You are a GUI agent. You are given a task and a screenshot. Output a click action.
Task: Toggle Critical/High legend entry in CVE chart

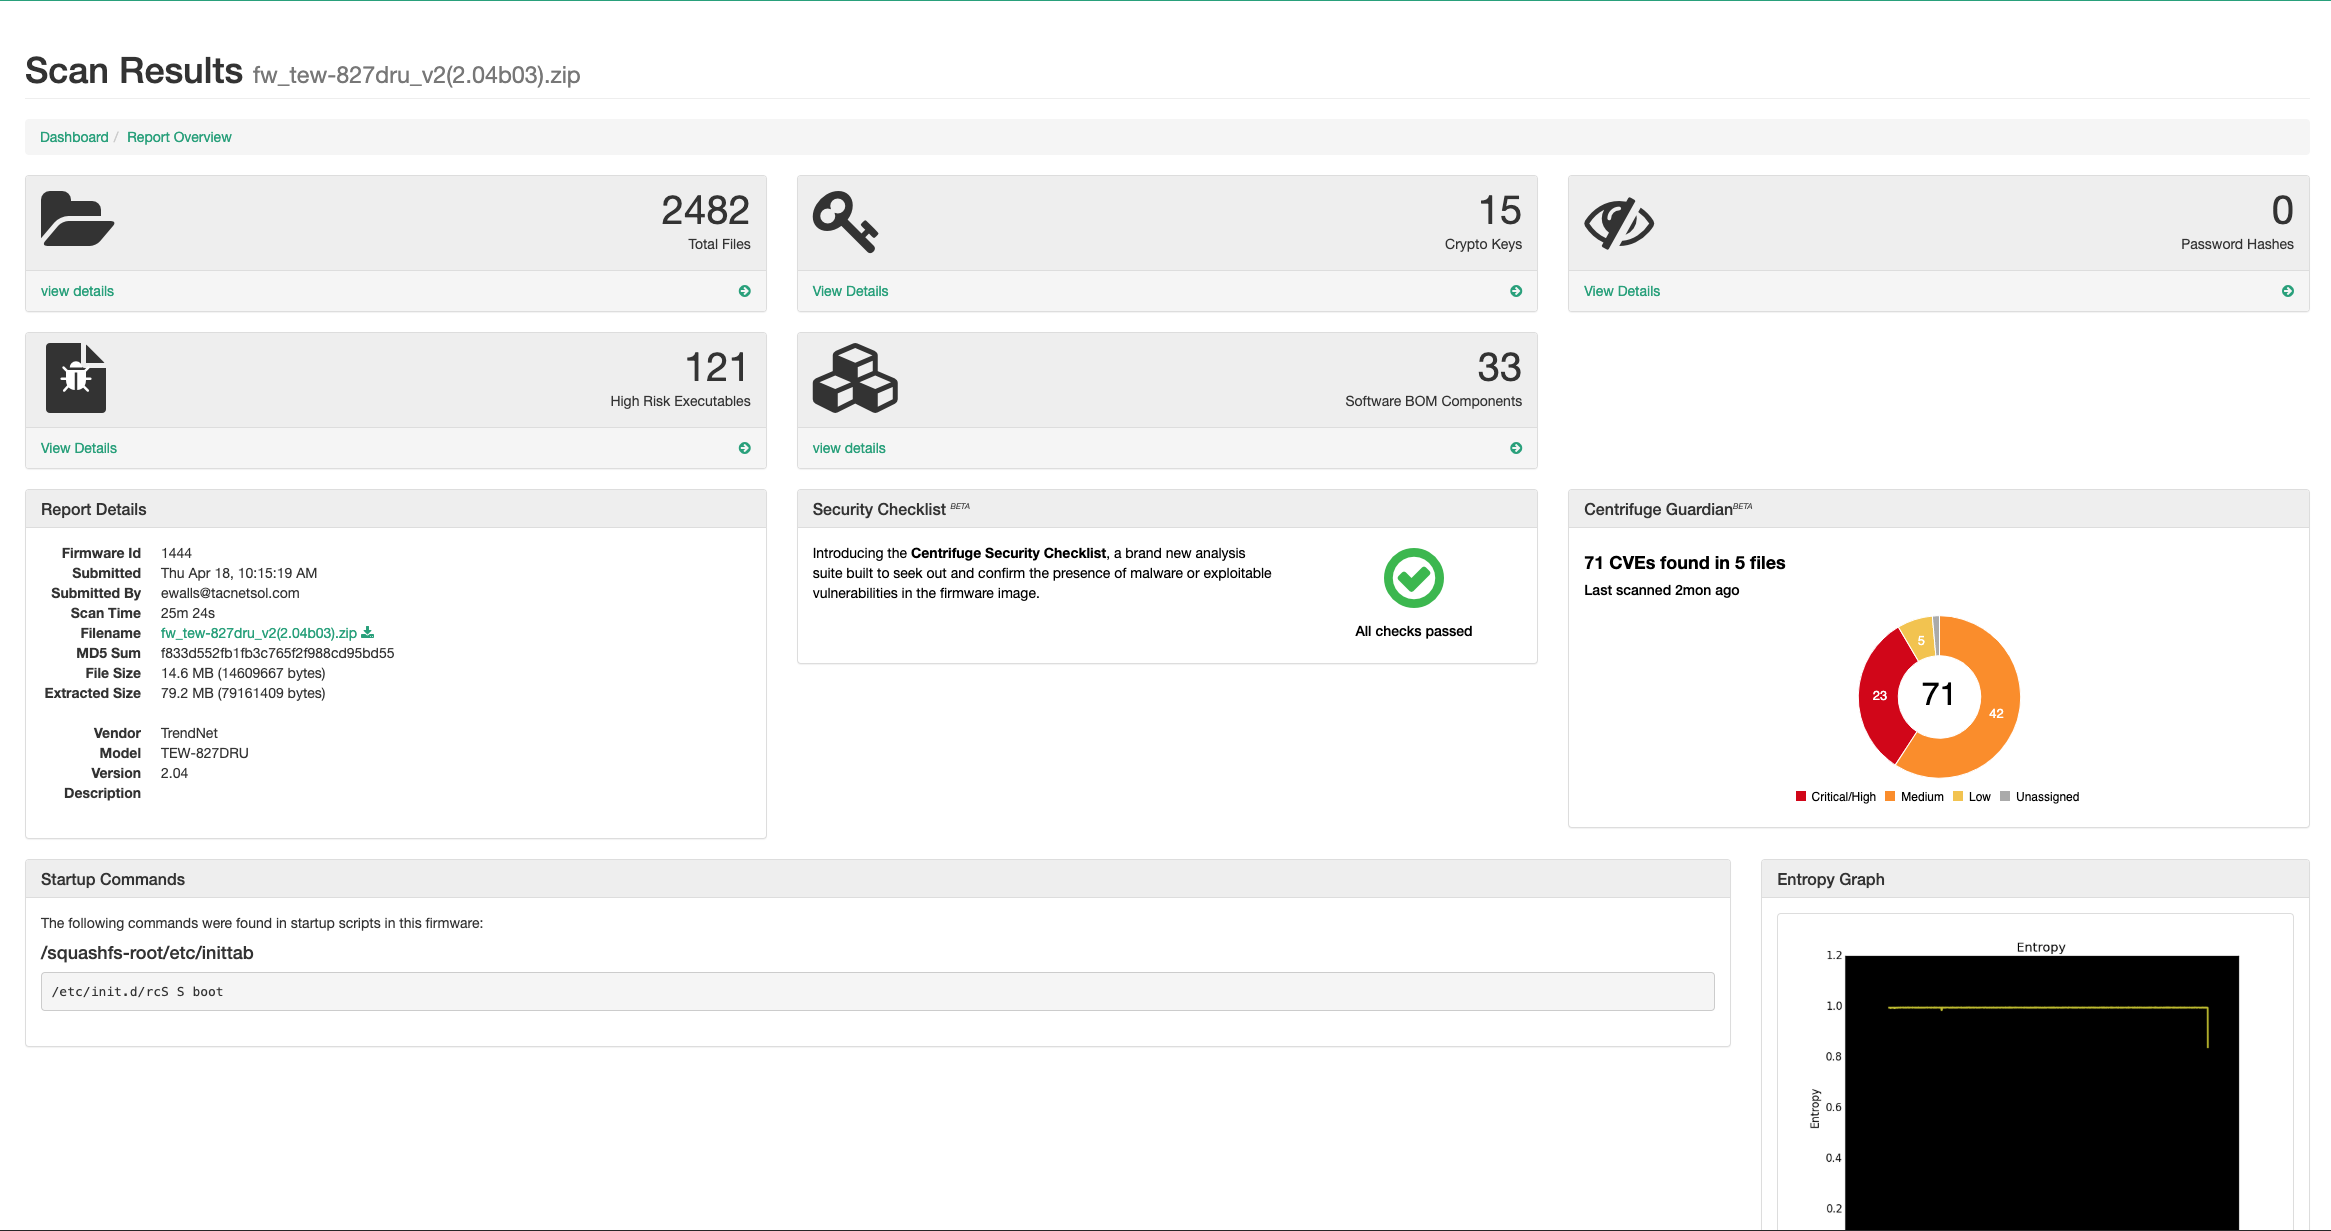pyautogui.click(x=1836, y=797)
